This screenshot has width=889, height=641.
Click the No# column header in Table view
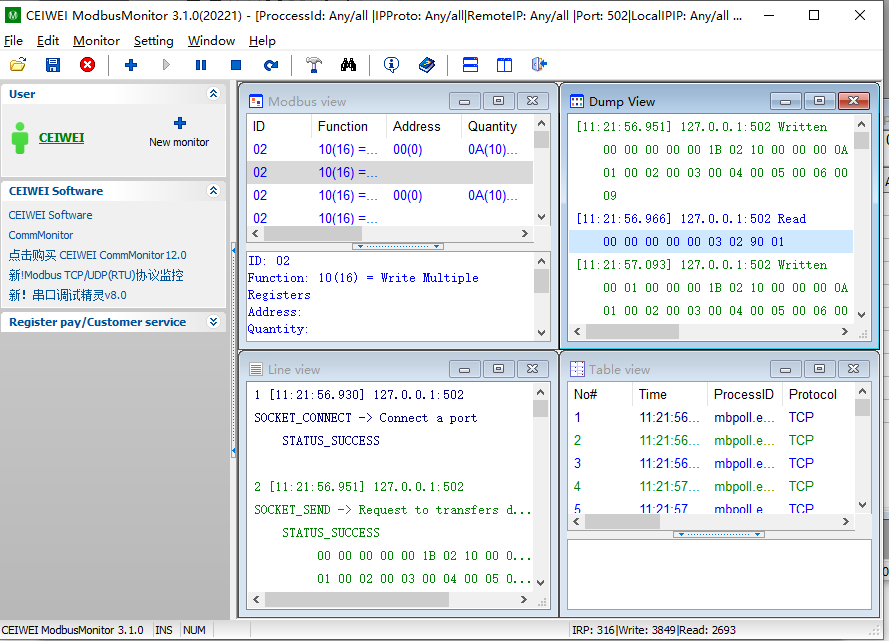(600, 394)
